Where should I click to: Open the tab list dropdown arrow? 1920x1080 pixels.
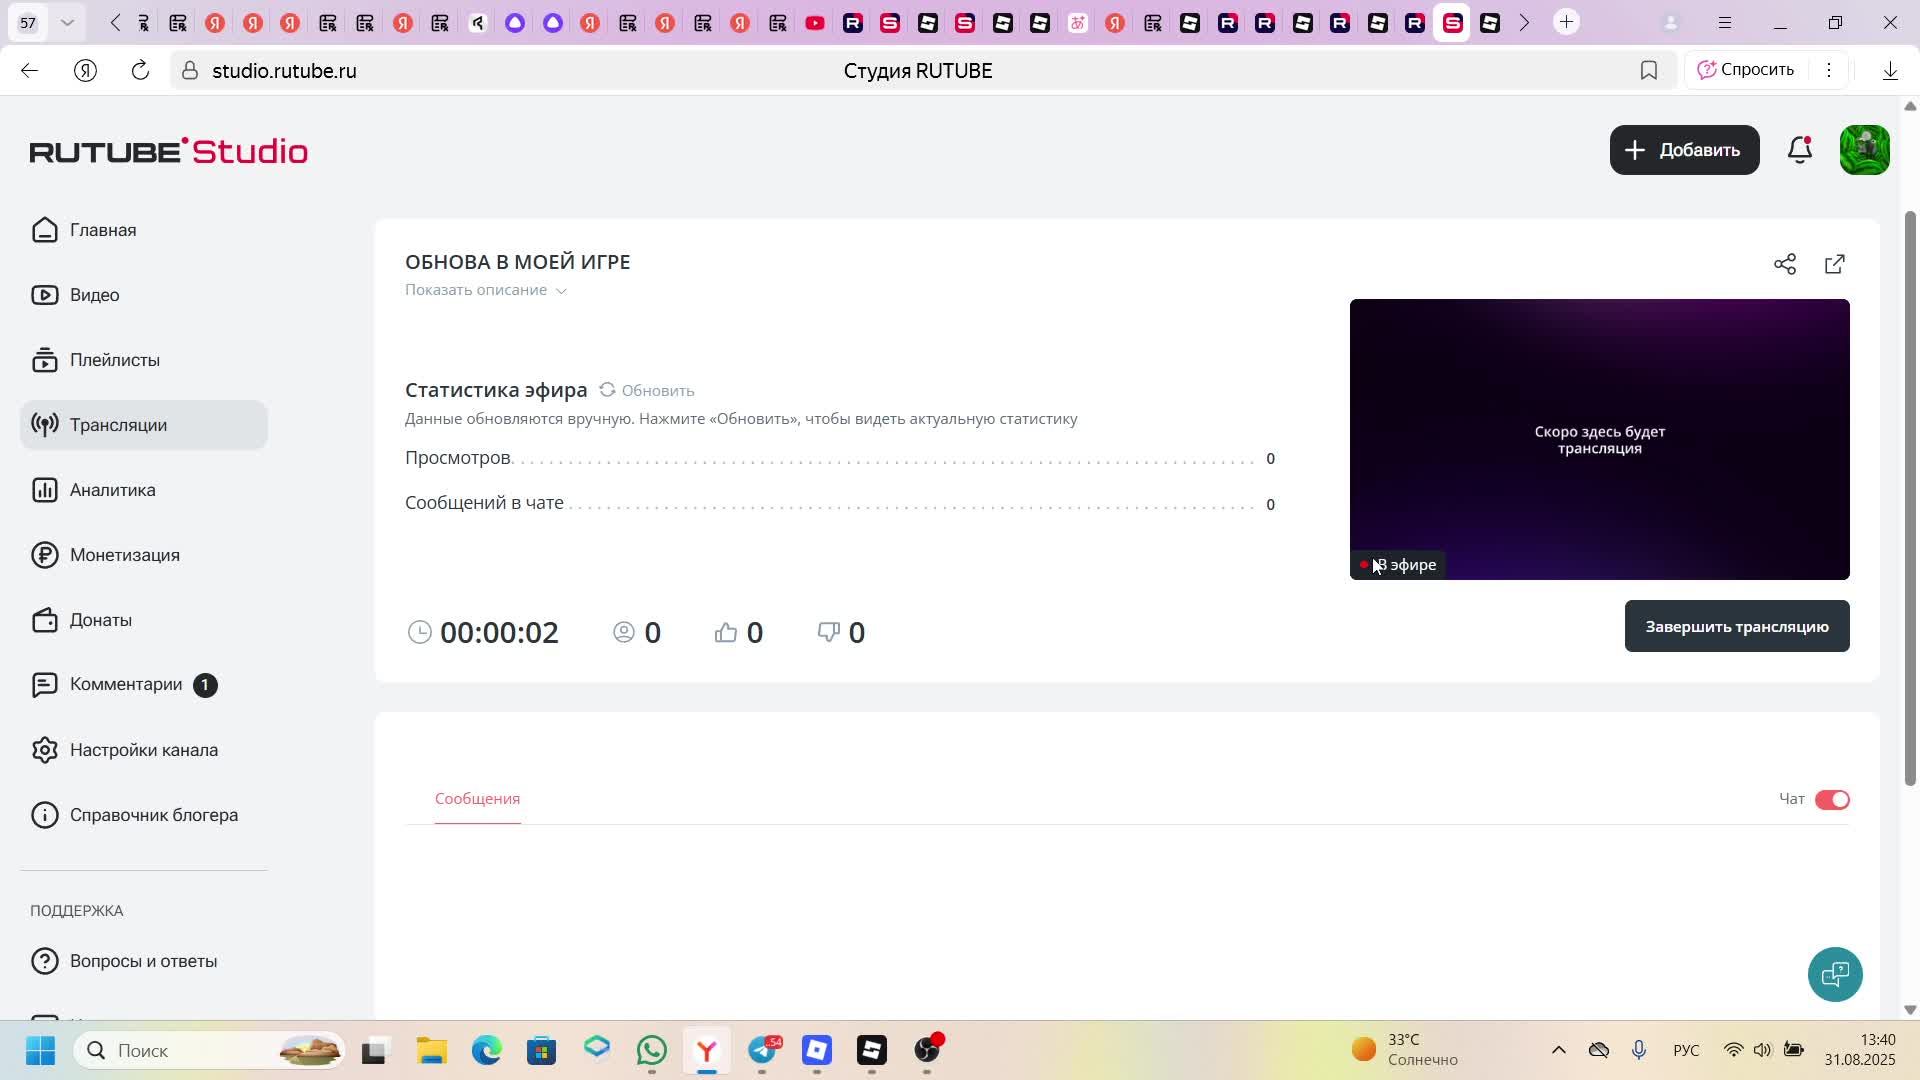pyautogui.click(x=67, y=22)
